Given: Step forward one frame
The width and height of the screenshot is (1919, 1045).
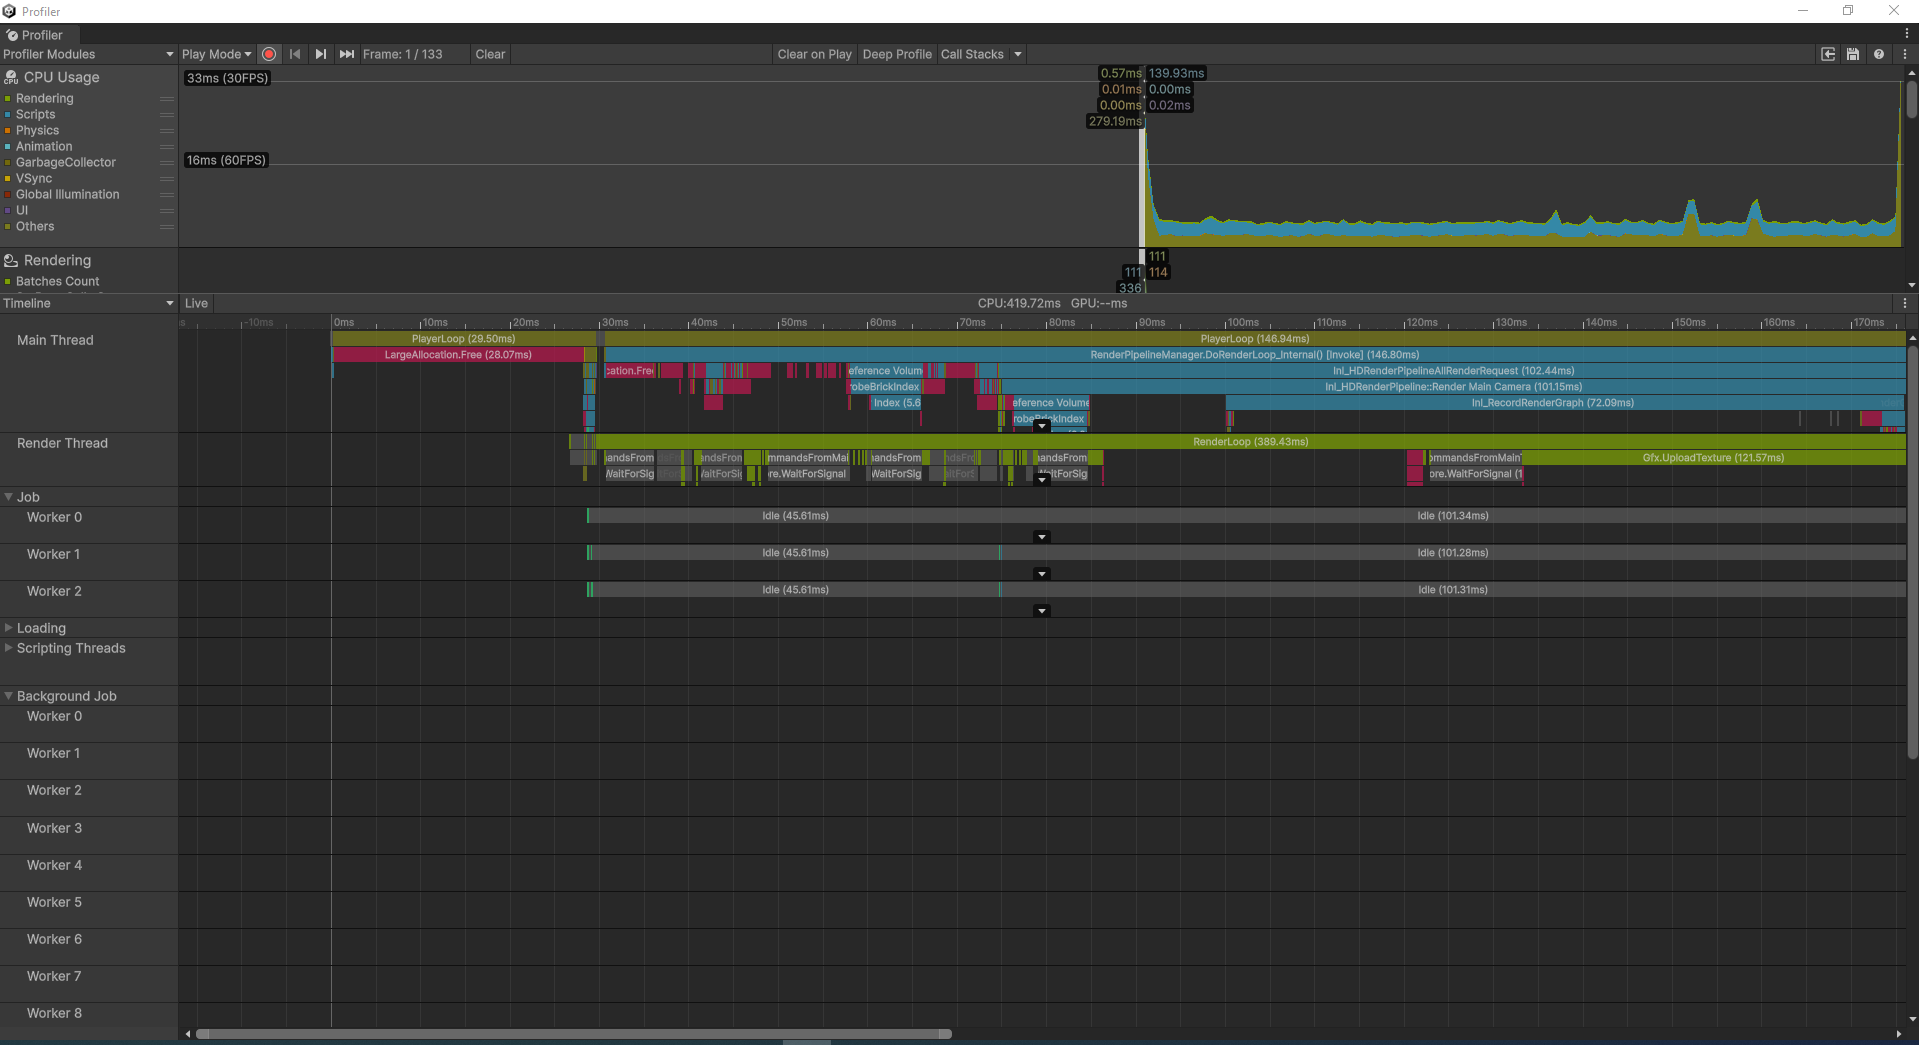Looking at the screenshot, I should (320, 54).
